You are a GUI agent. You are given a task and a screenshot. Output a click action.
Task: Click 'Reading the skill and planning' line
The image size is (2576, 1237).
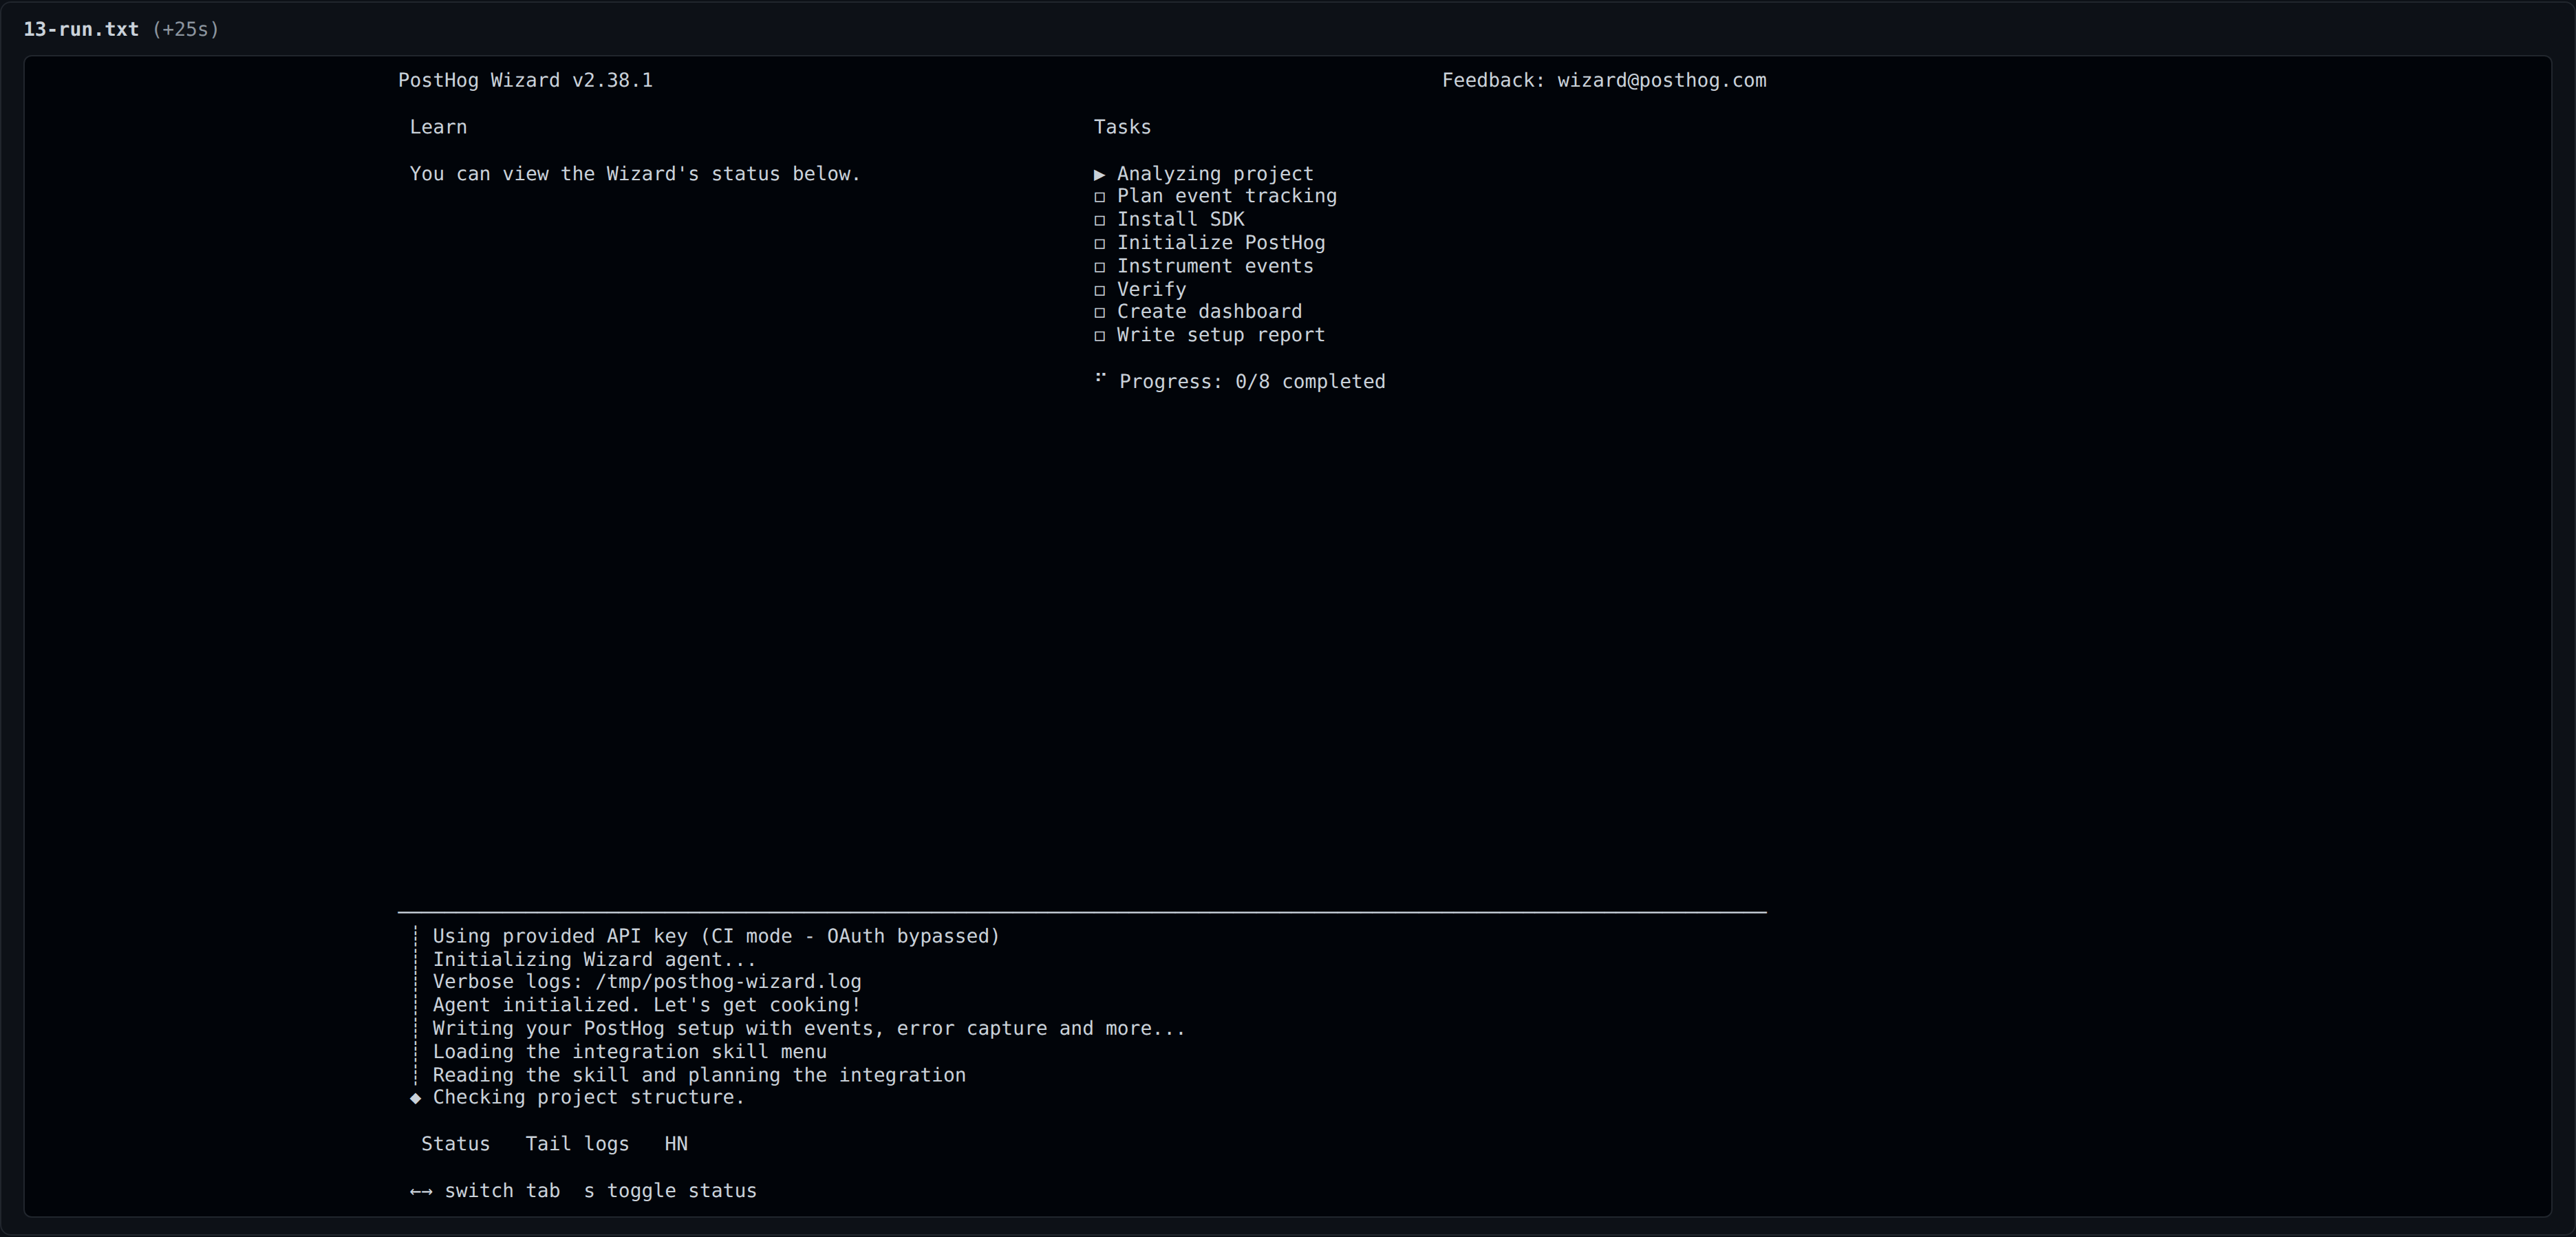pyautogui.click(x=699, y=1075)
